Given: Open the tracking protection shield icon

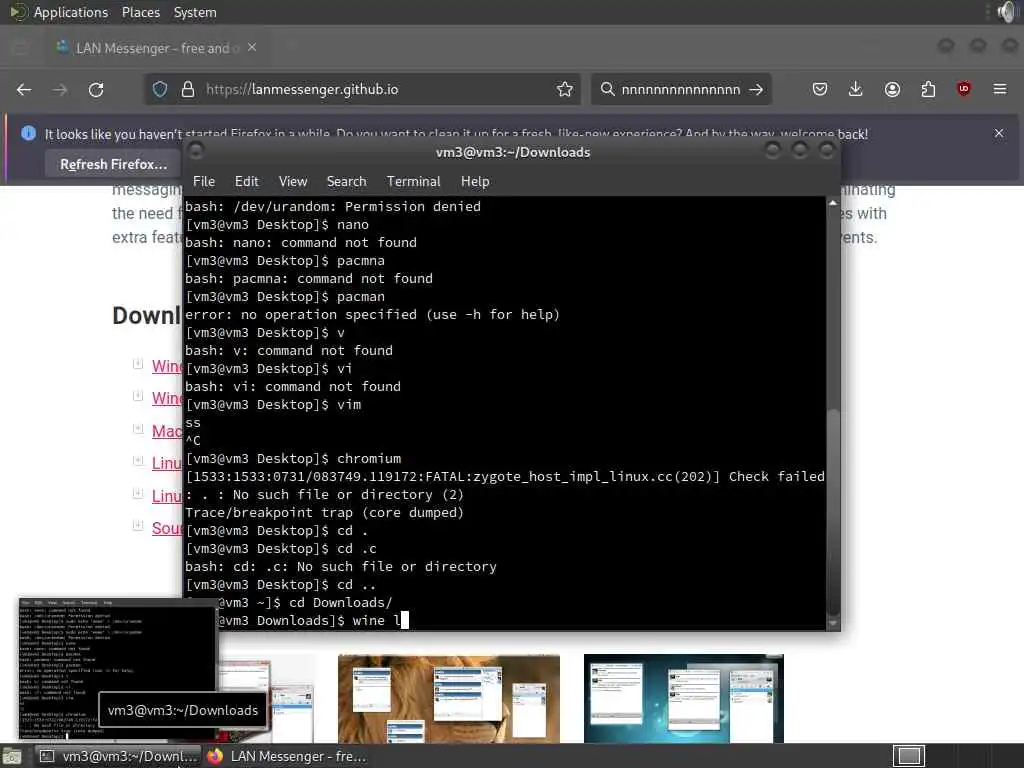Looking at the screenshot, I should [x=160, y=89].
